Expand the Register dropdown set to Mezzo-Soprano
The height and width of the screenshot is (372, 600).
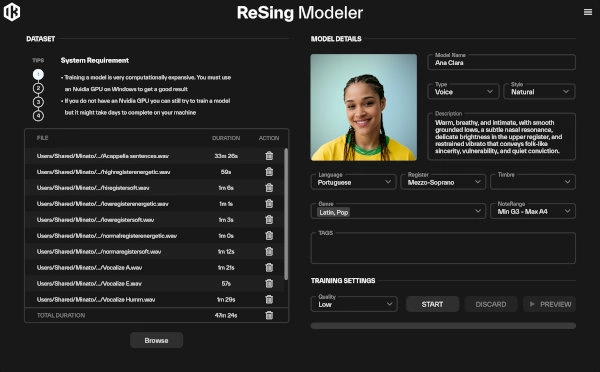point(443,182)
